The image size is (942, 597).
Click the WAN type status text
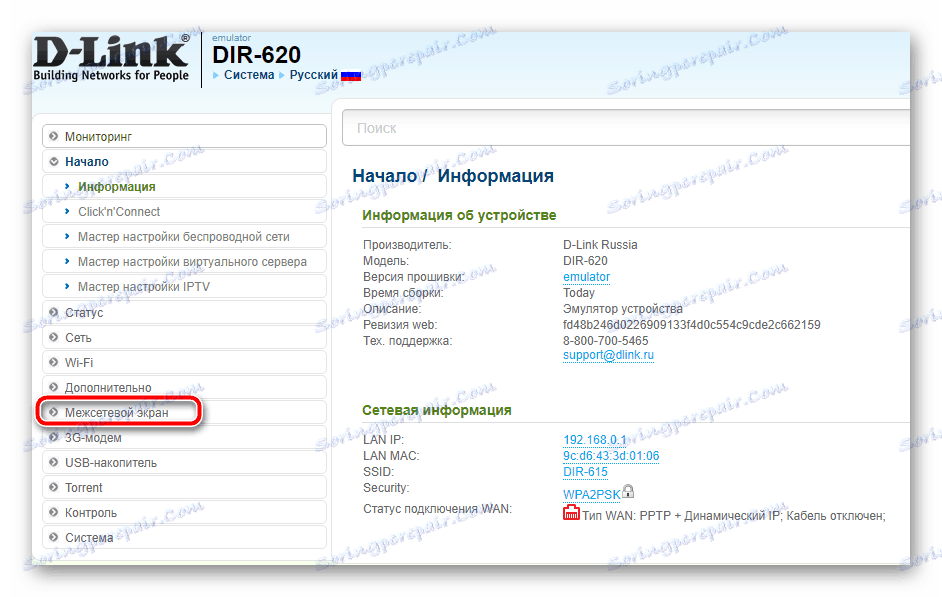(x=734, y=516)
